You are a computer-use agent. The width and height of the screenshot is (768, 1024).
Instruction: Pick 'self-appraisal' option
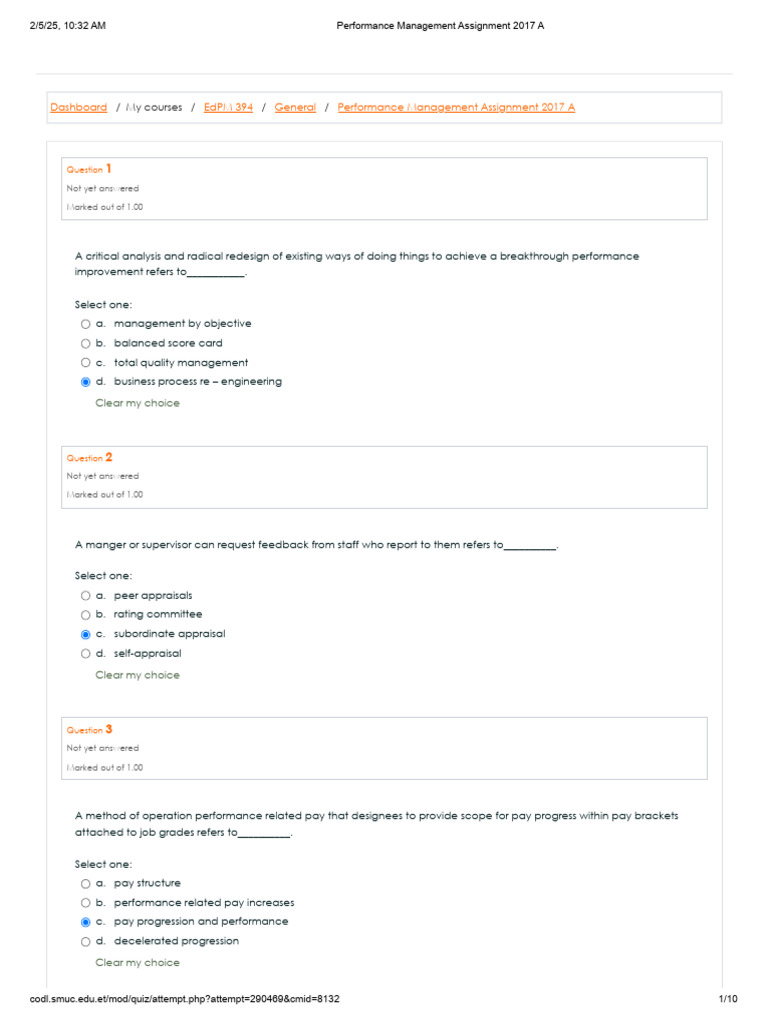tap(86, 654)
